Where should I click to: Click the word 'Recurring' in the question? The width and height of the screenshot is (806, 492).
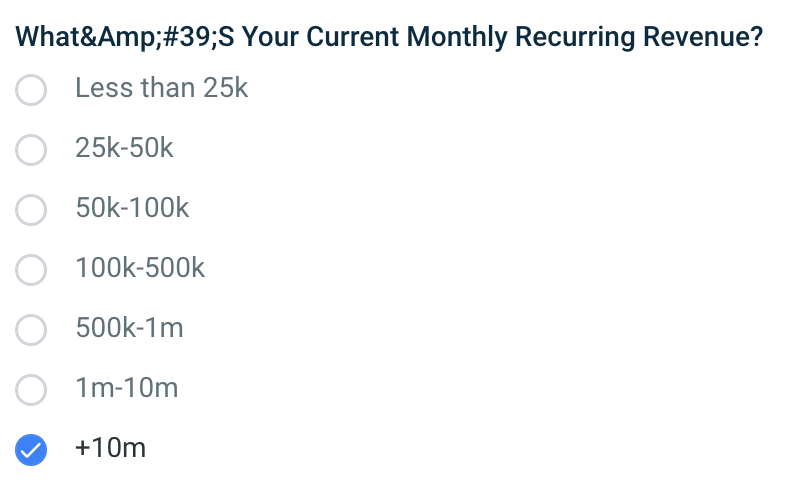pyautogui.click(x=575, y=37)
